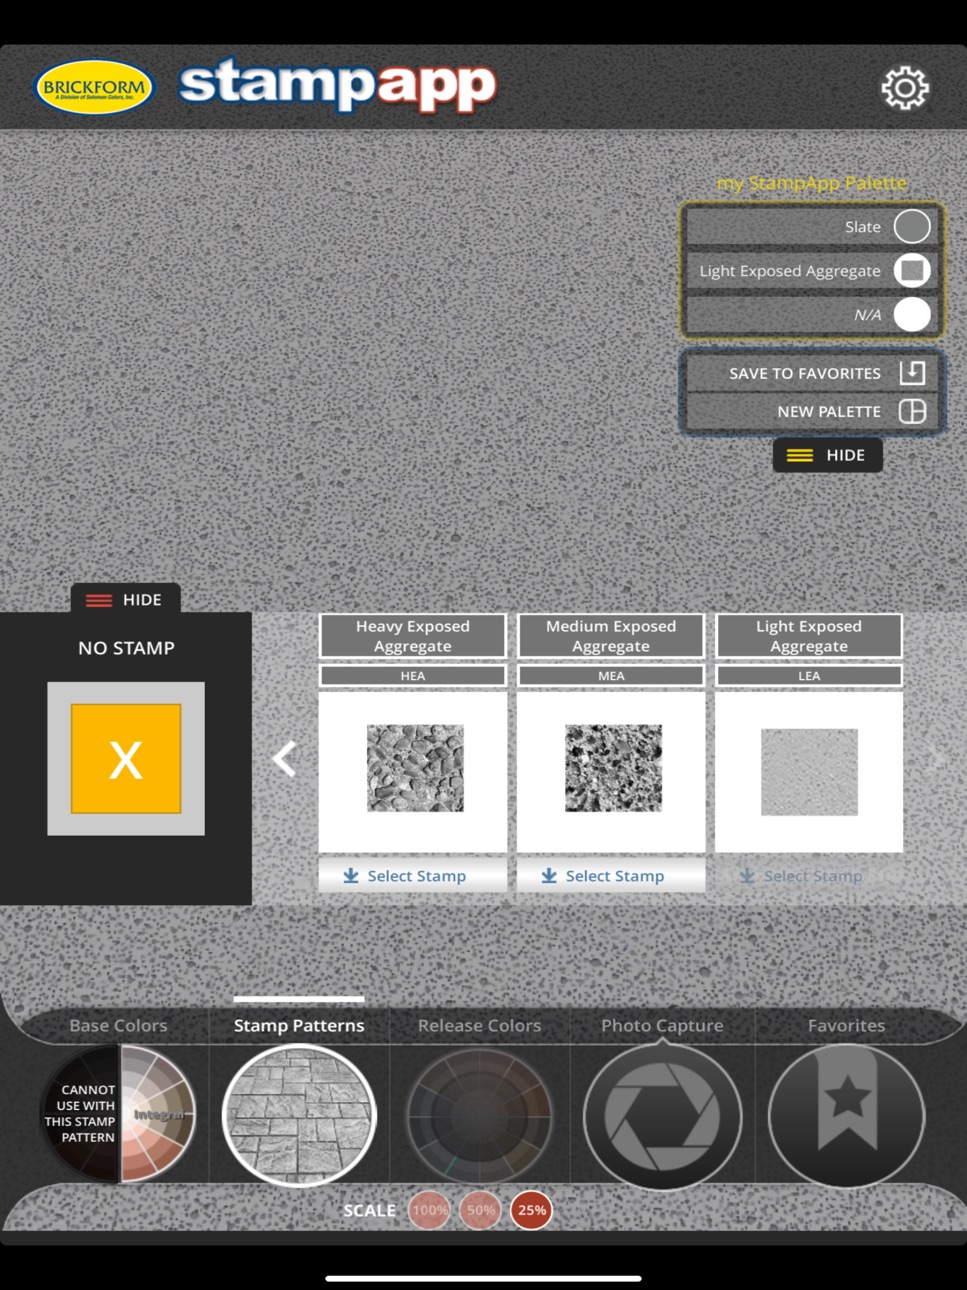Viewport: 967px width, 1290px height.
Task: Click the NO STAMP label
Action: [x=126, y=648]
